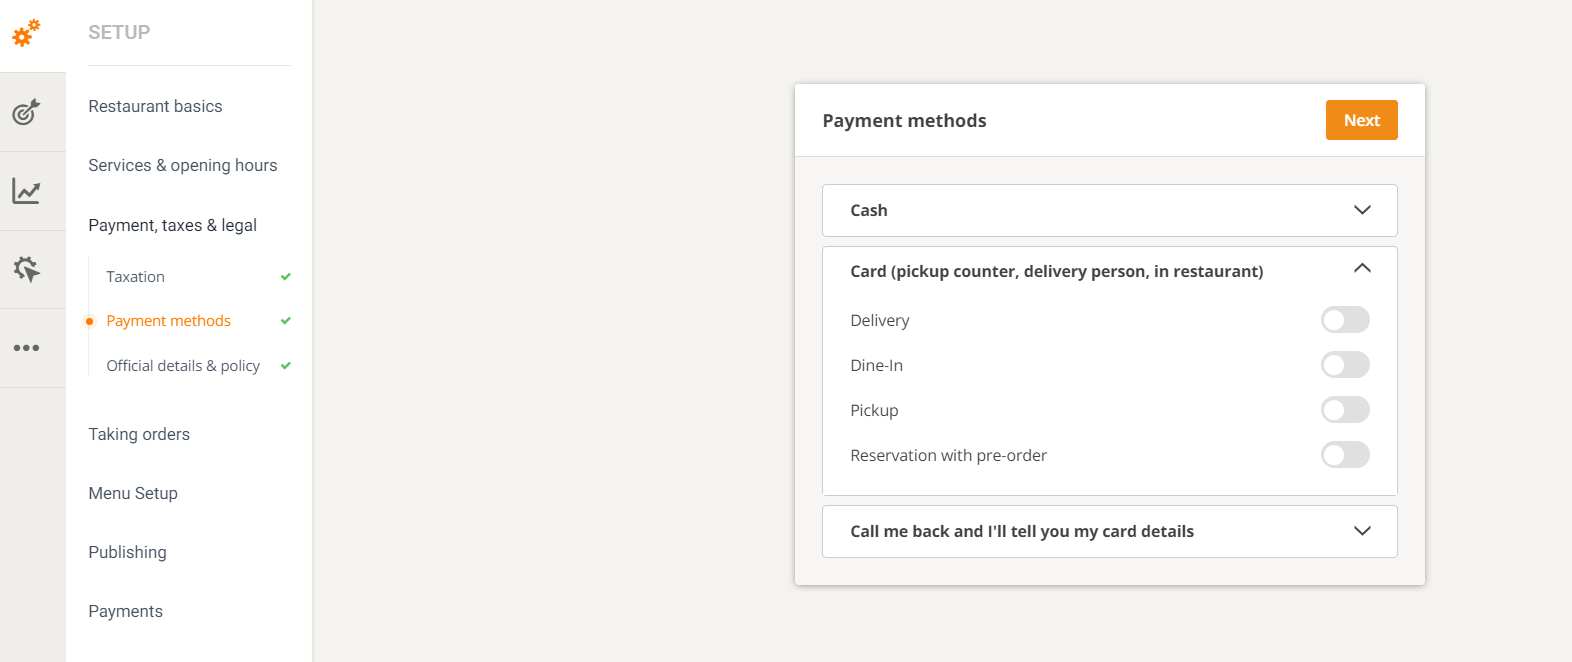Viewport: 1572px width, 662px height.
Task: Click the green checkmark beside Taxation
Action: pyautogui.click(x=285, y=276)
